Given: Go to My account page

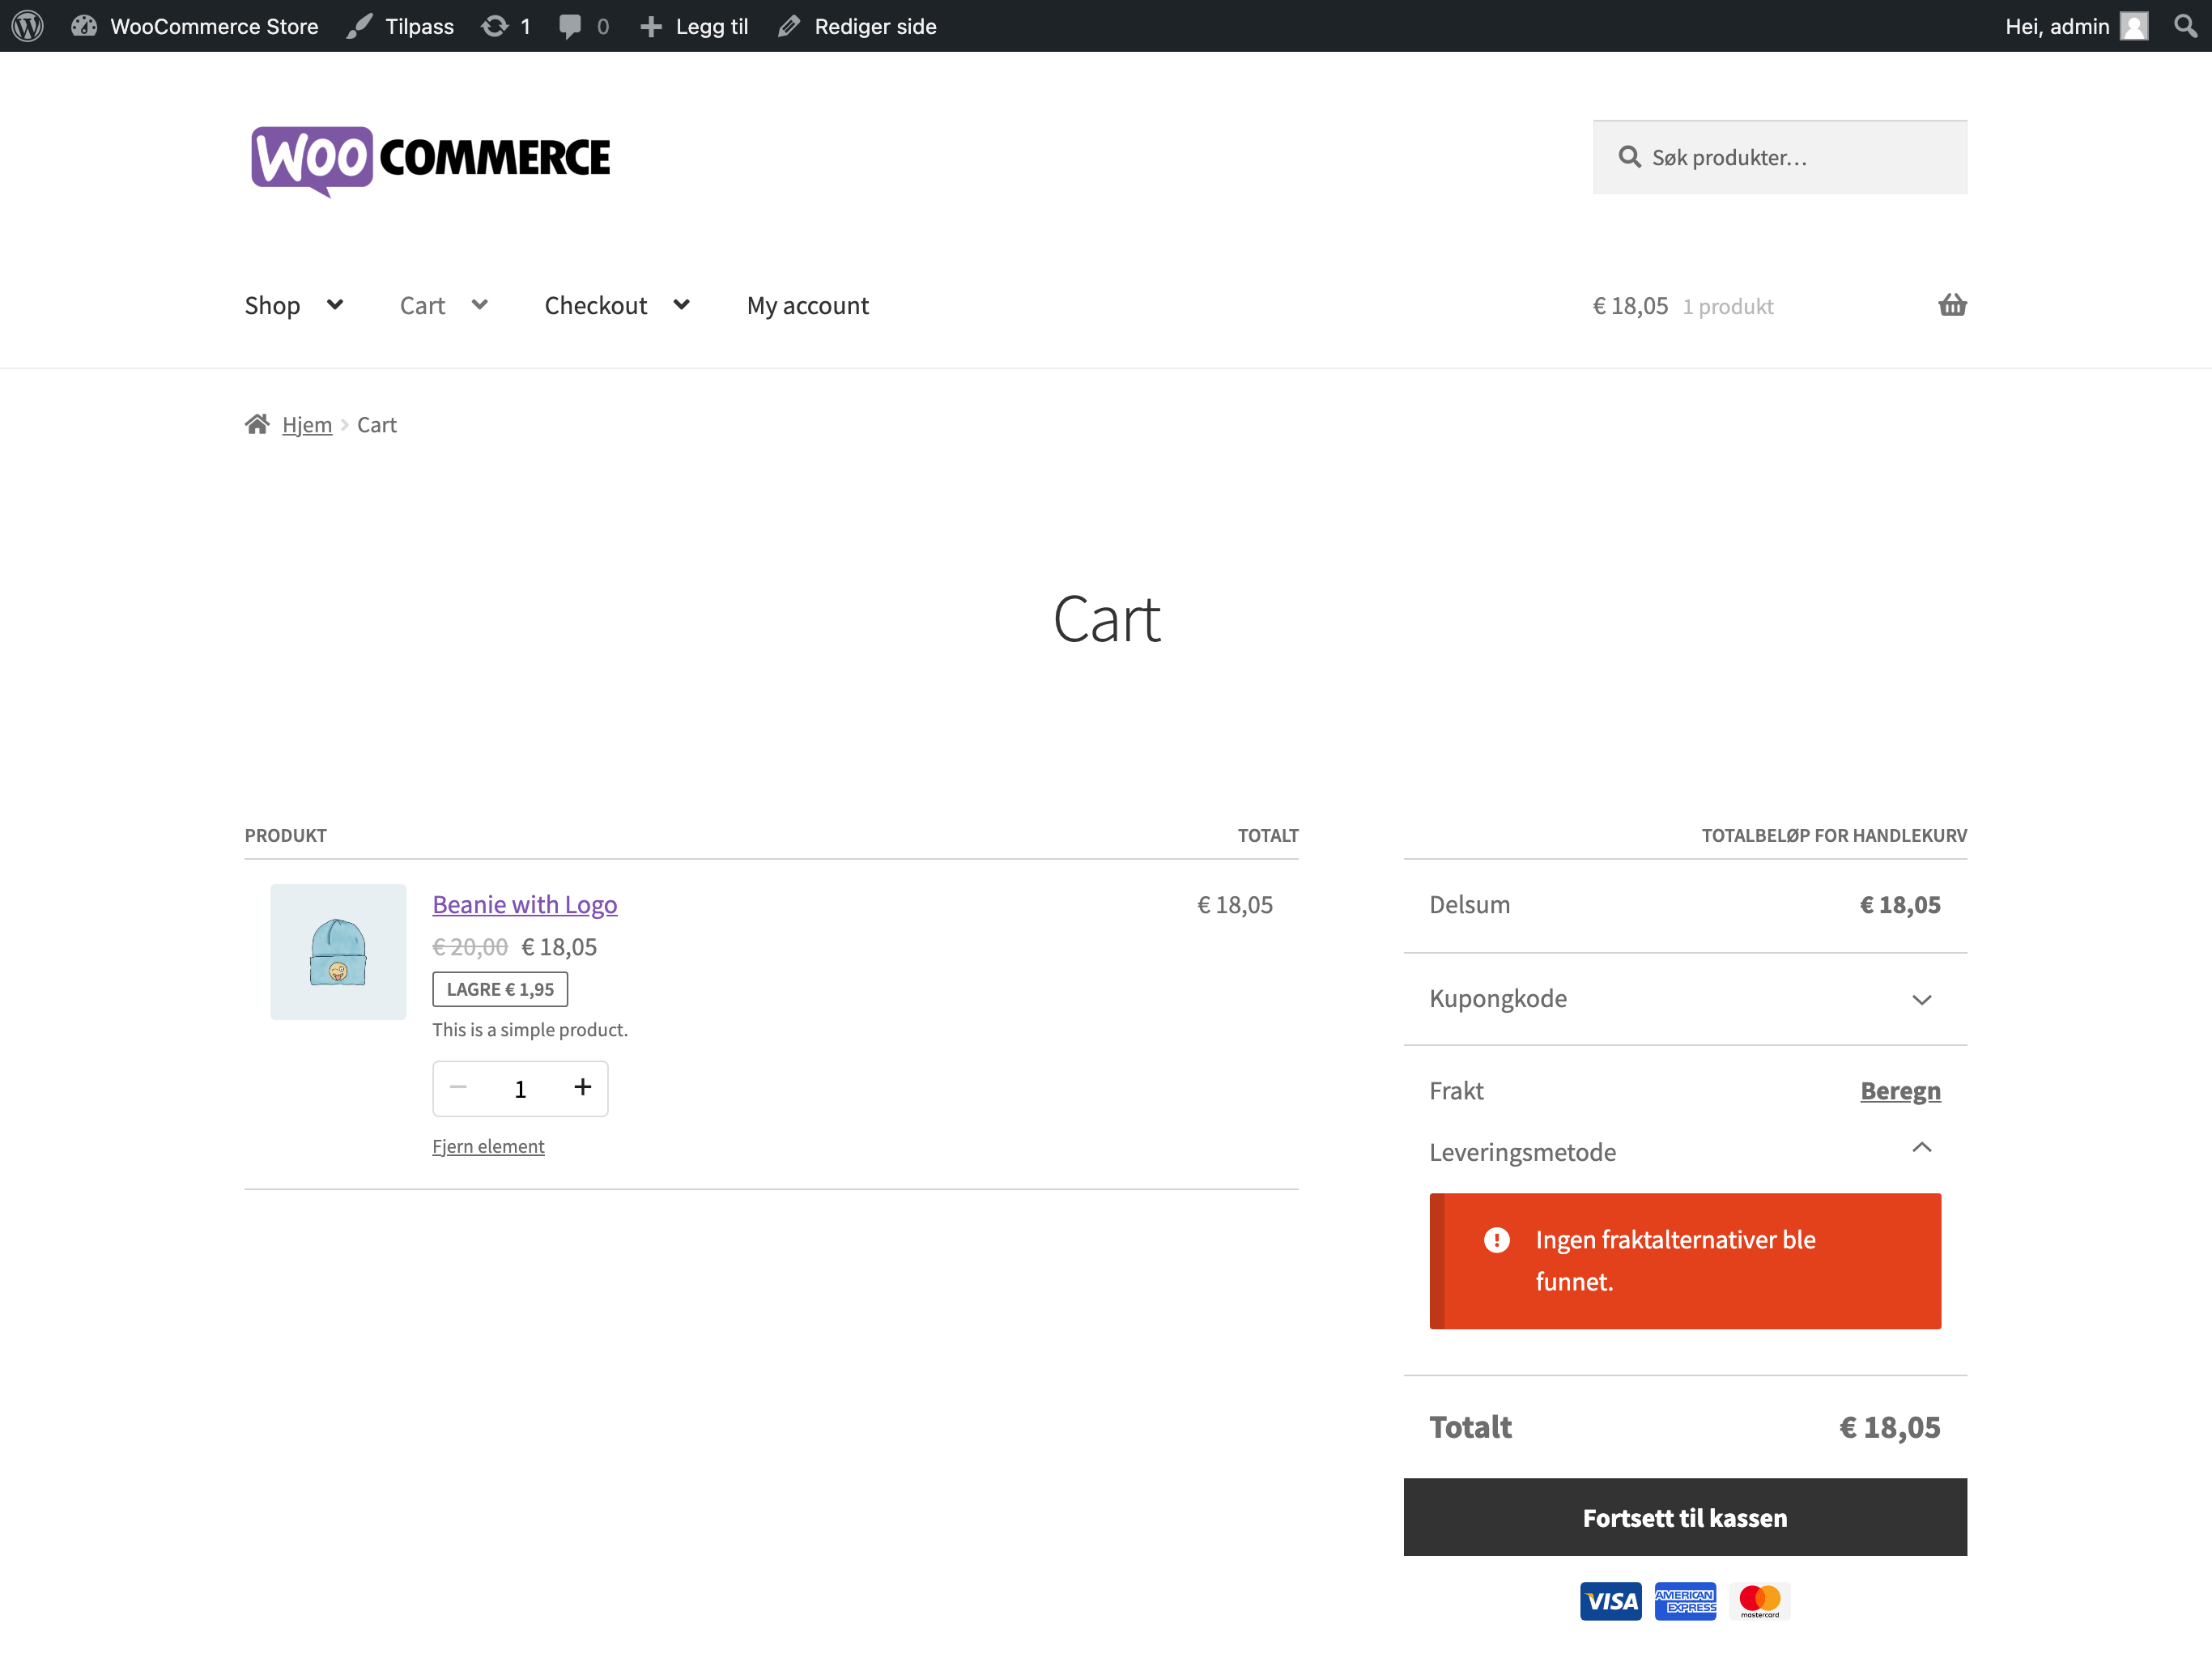Looking at the screenshot, I should 807,305.
